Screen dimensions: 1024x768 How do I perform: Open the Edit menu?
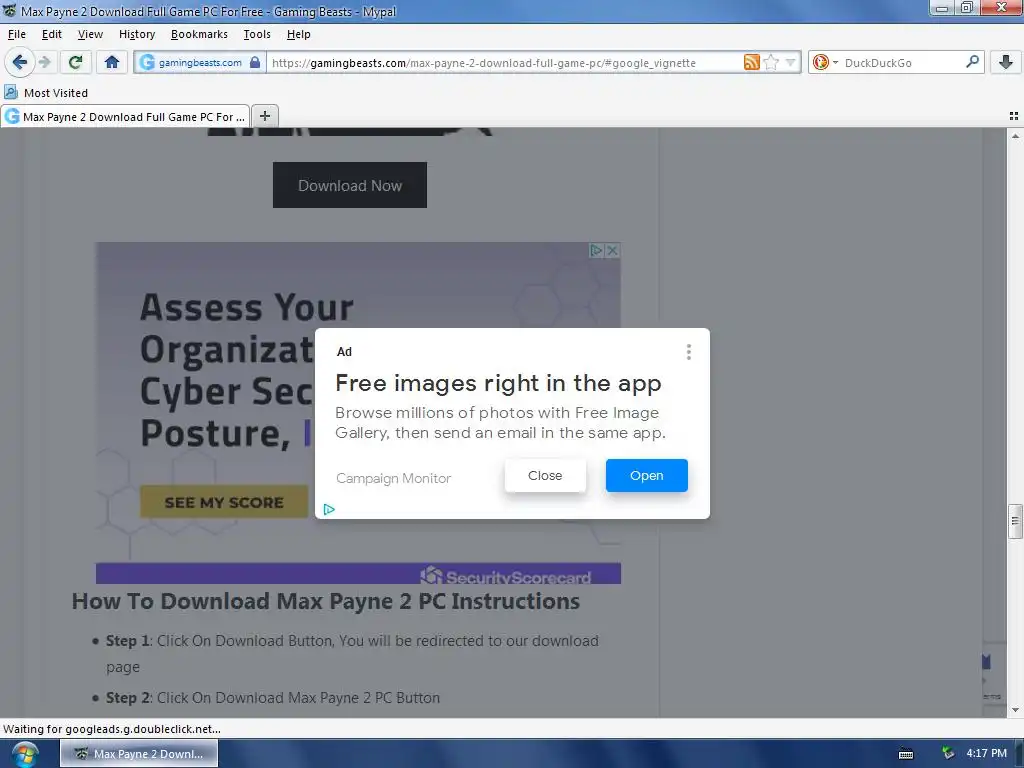pyautogui.click(x=52, y=34)
